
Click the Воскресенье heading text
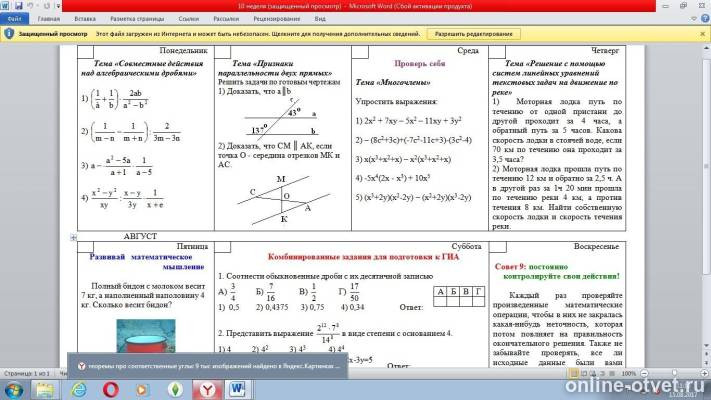pos(596,247)
